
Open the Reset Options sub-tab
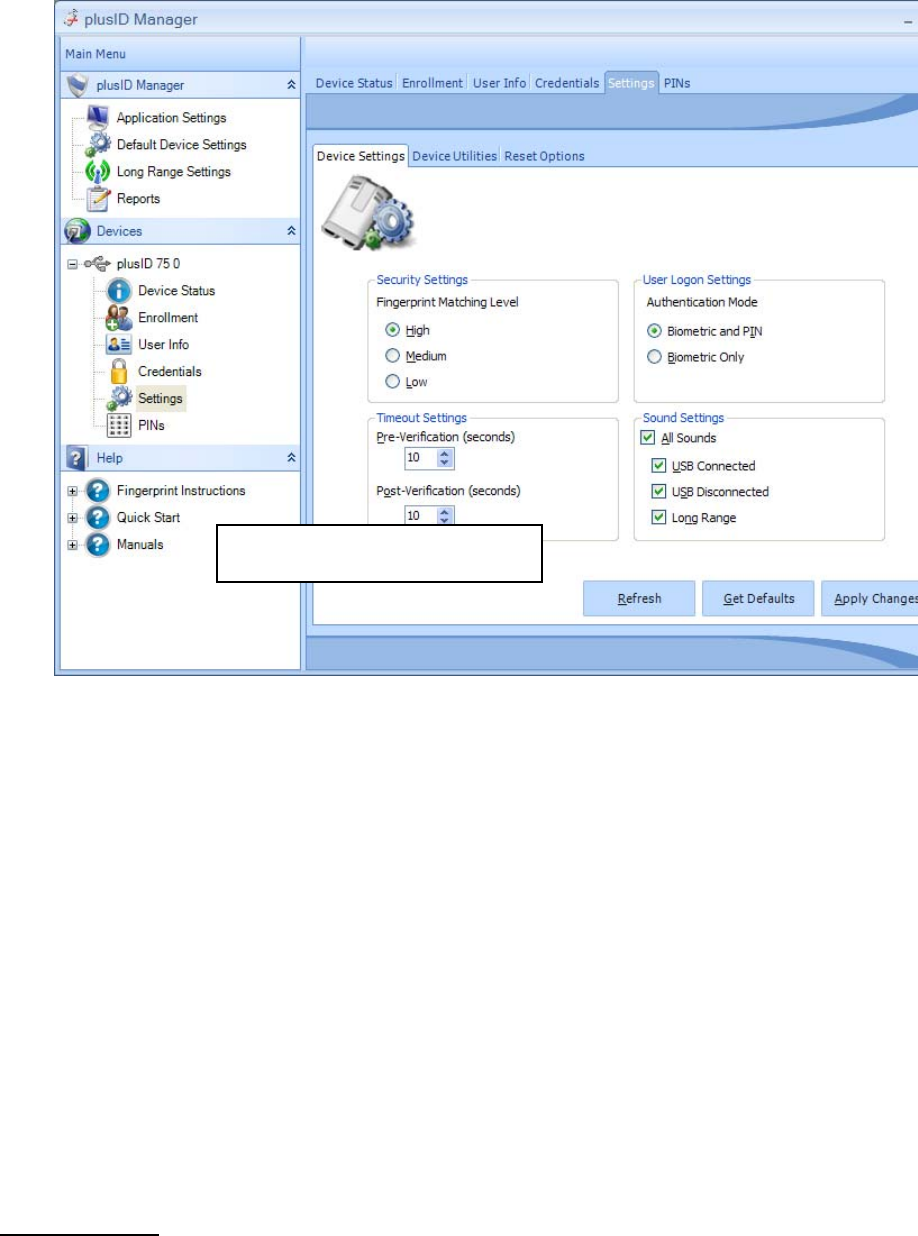point(545,156)
